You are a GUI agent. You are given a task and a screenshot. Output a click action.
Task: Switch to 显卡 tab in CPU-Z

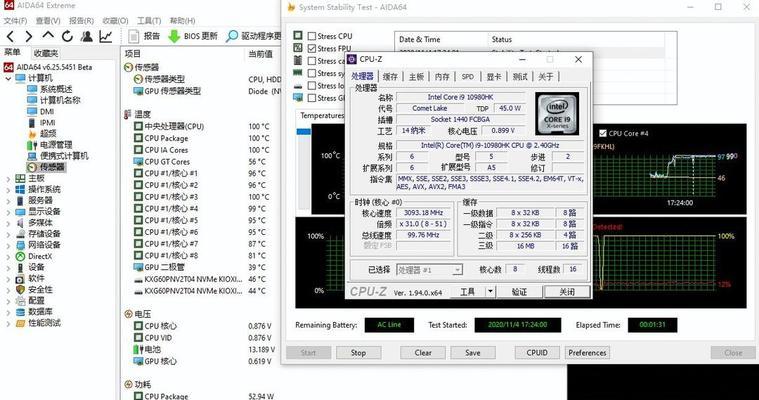[x=494, y=77]
